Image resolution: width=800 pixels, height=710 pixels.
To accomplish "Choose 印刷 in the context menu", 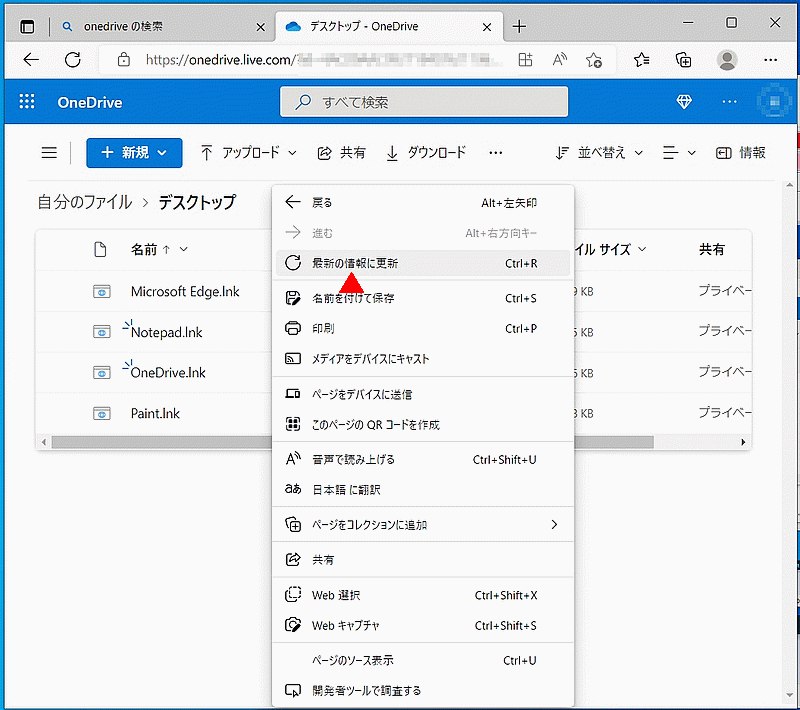I will [422, 328].
